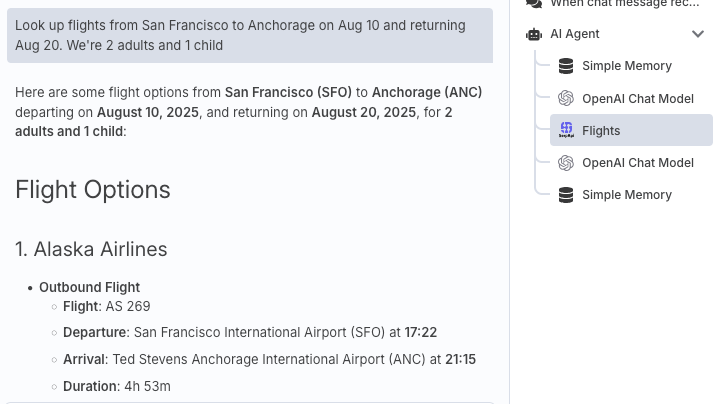The width and height of the screenshot is (716, 404).
Task: Click the bottom Simple Memory database icon
Action: tap(566, 195)
